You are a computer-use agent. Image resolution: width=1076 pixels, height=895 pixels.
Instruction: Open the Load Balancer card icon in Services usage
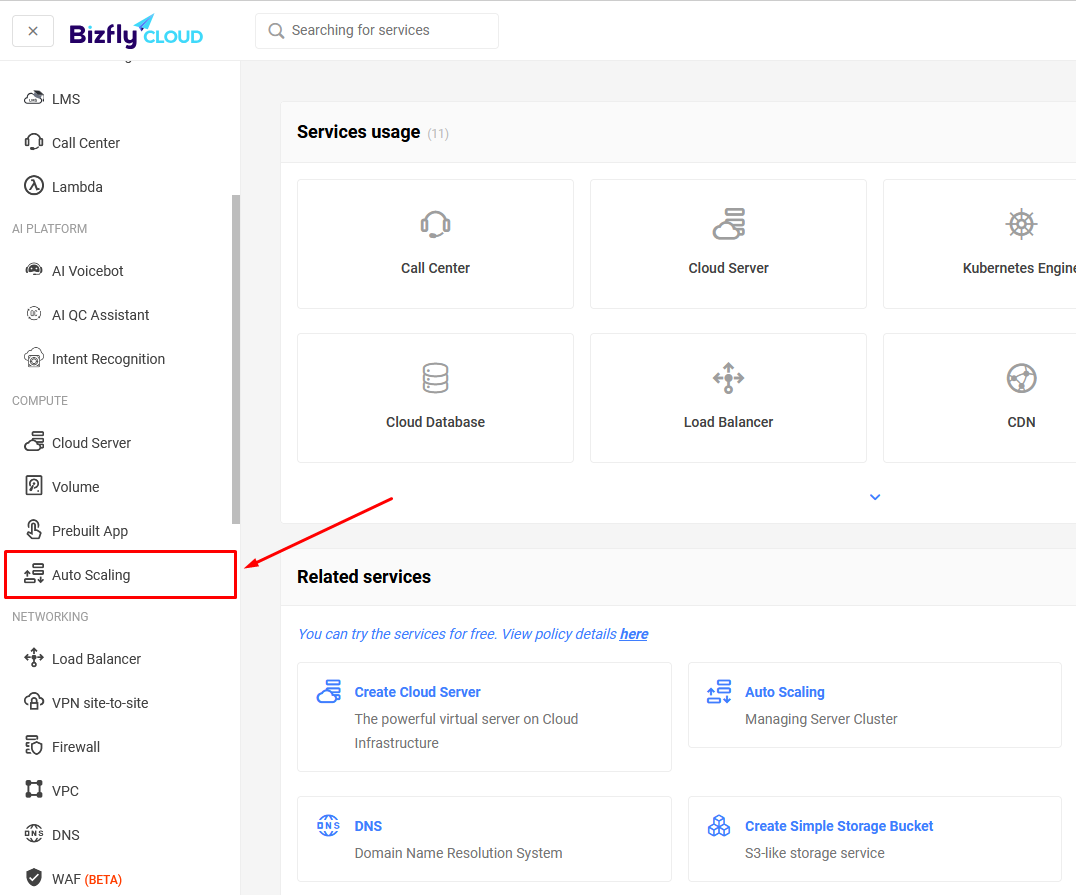(729, 378)
